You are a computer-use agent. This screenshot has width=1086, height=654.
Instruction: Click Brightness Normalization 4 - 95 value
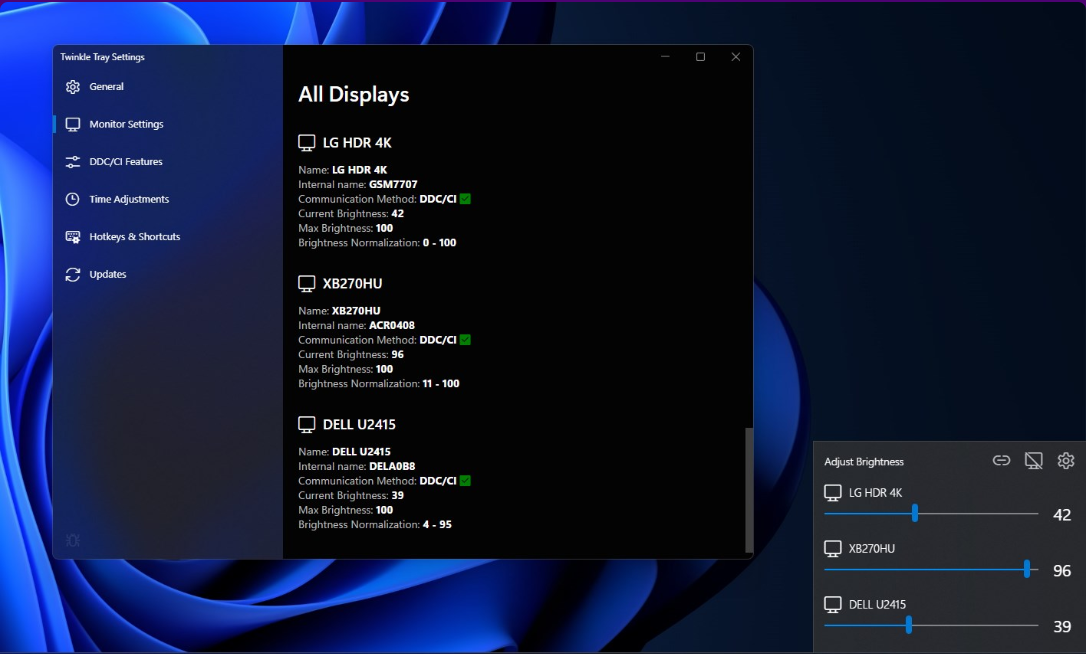coord(437,524)
